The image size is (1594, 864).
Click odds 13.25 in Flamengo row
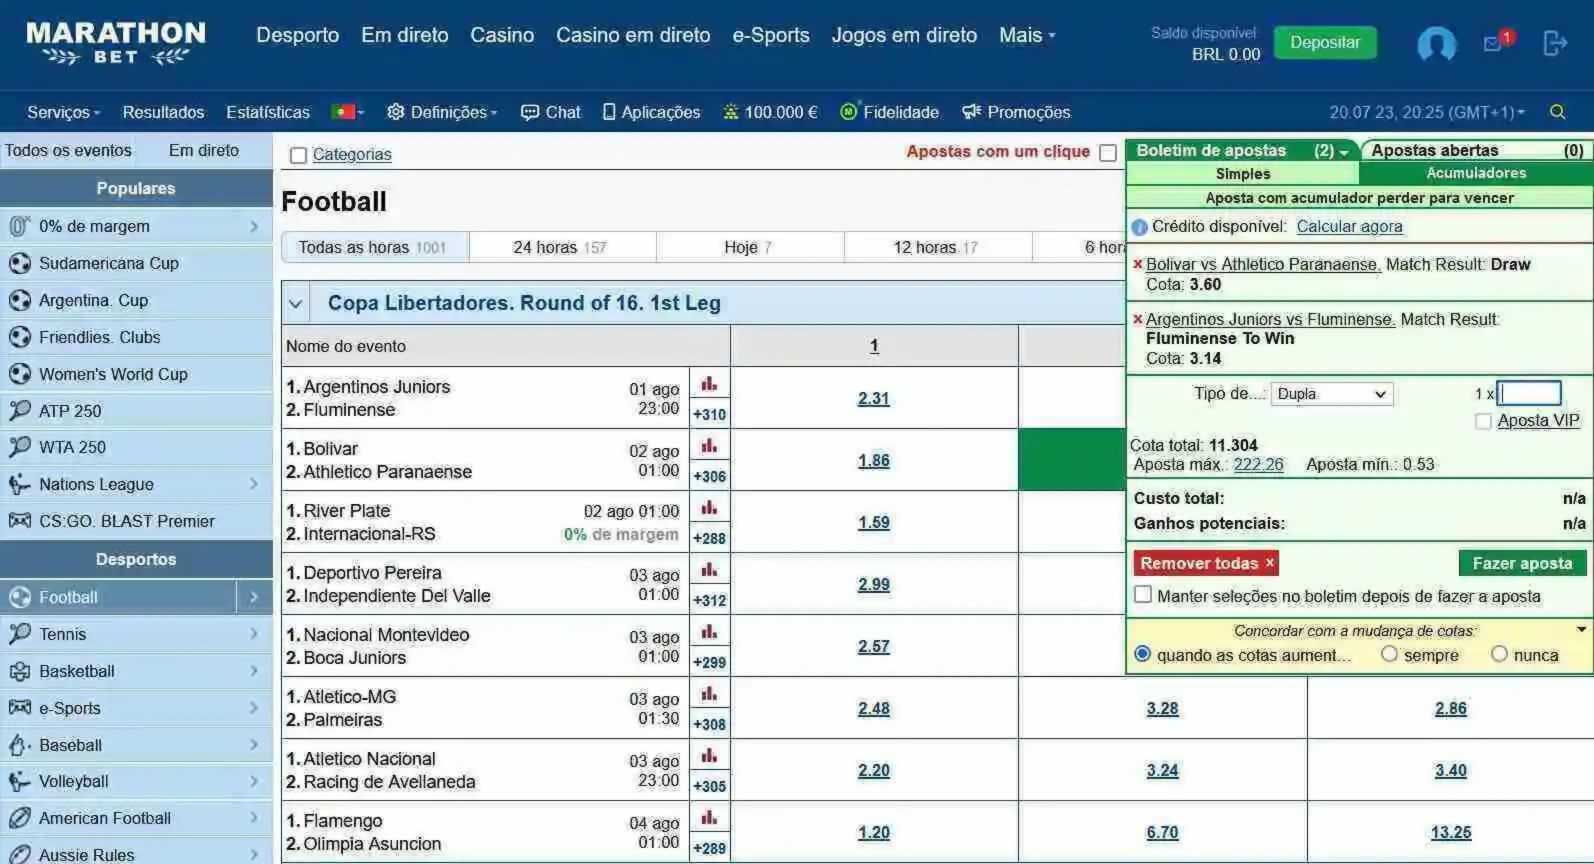(x=1450, y=832)
